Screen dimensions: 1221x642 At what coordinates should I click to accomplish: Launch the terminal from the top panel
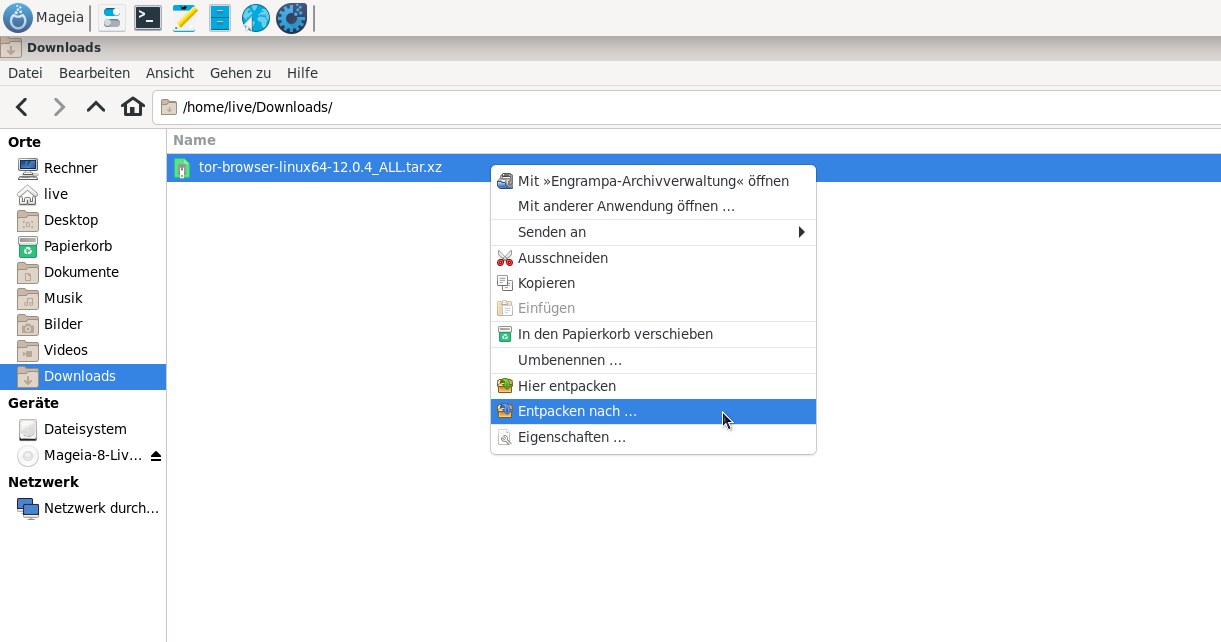148,18
